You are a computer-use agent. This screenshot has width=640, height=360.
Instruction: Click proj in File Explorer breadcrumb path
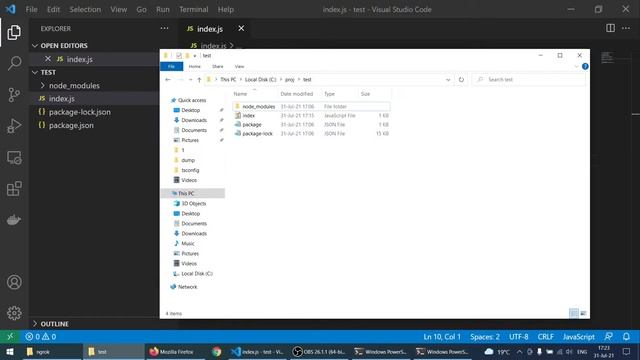(x=289, y=80)
